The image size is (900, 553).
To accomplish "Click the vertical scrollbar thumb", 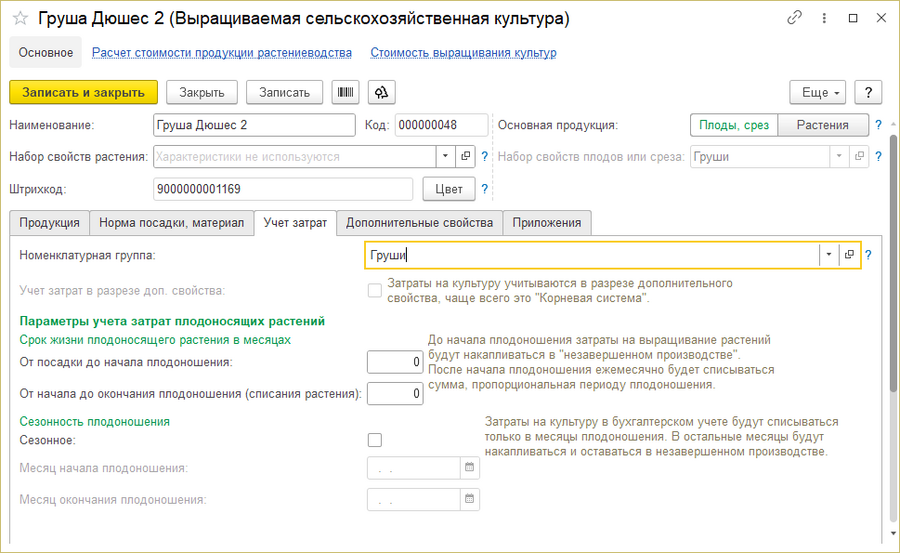I will pyautogui.click(x=893, y=263).
